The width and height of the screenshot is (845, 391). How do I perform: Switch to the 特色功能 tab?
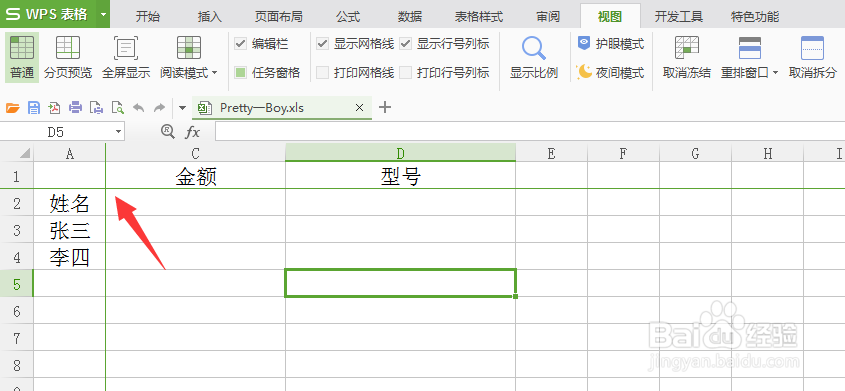(755, 17)
